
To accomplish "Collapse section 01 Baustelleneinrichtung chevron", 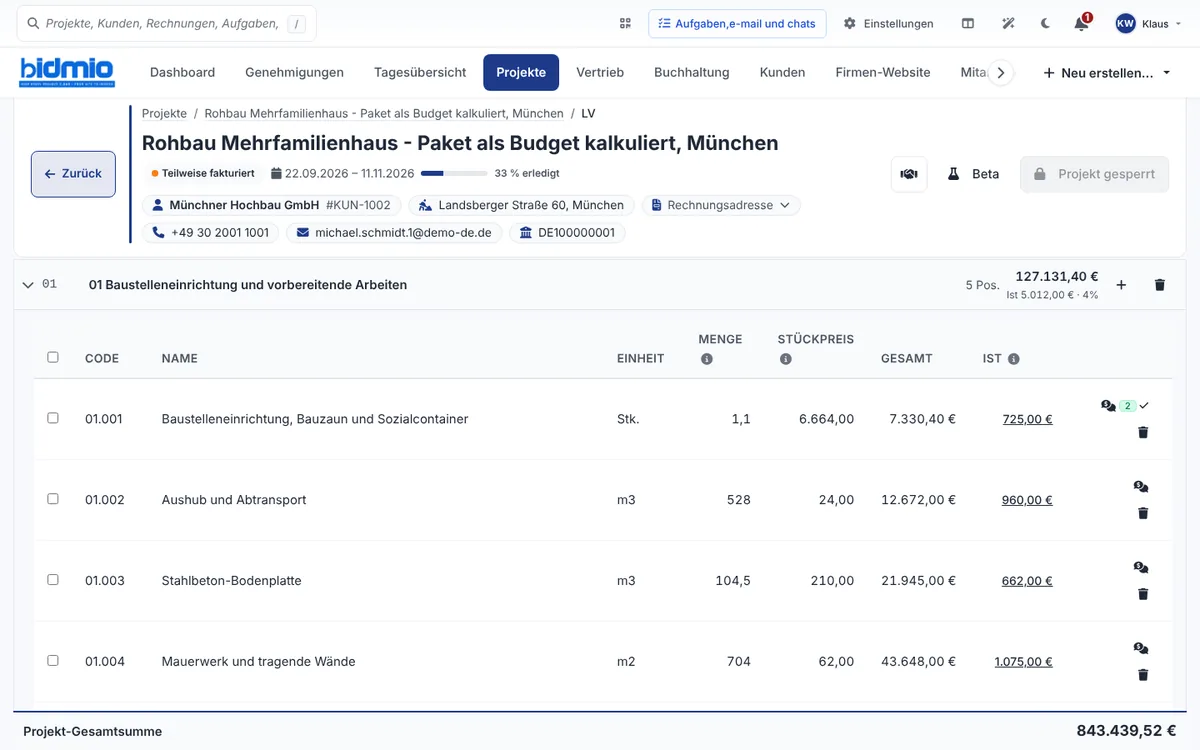I will [28, 285].
